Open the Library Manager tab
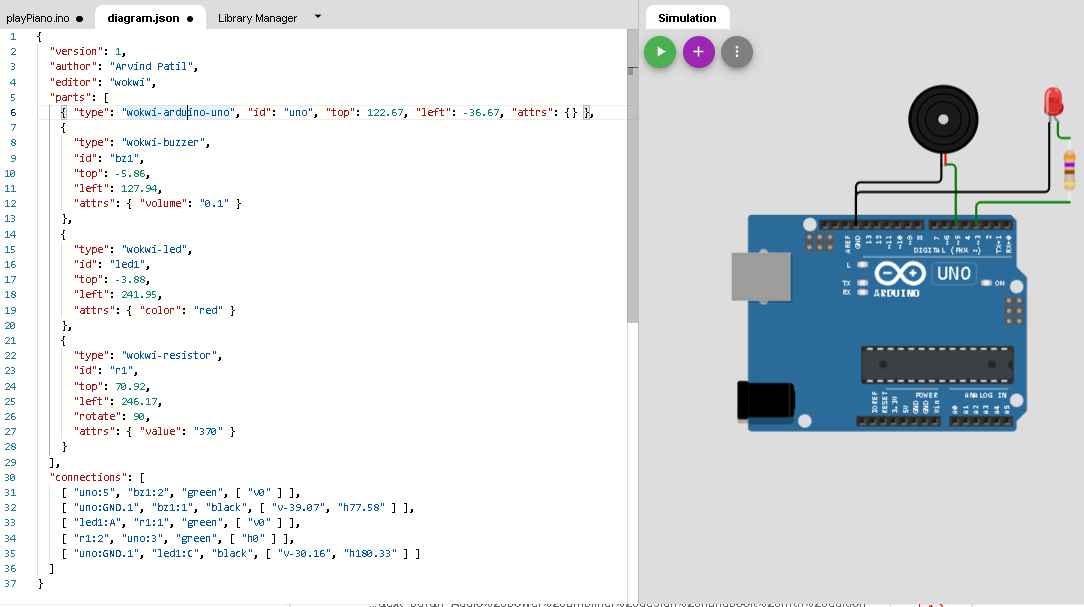1084x607 pixels. (257, 18)
